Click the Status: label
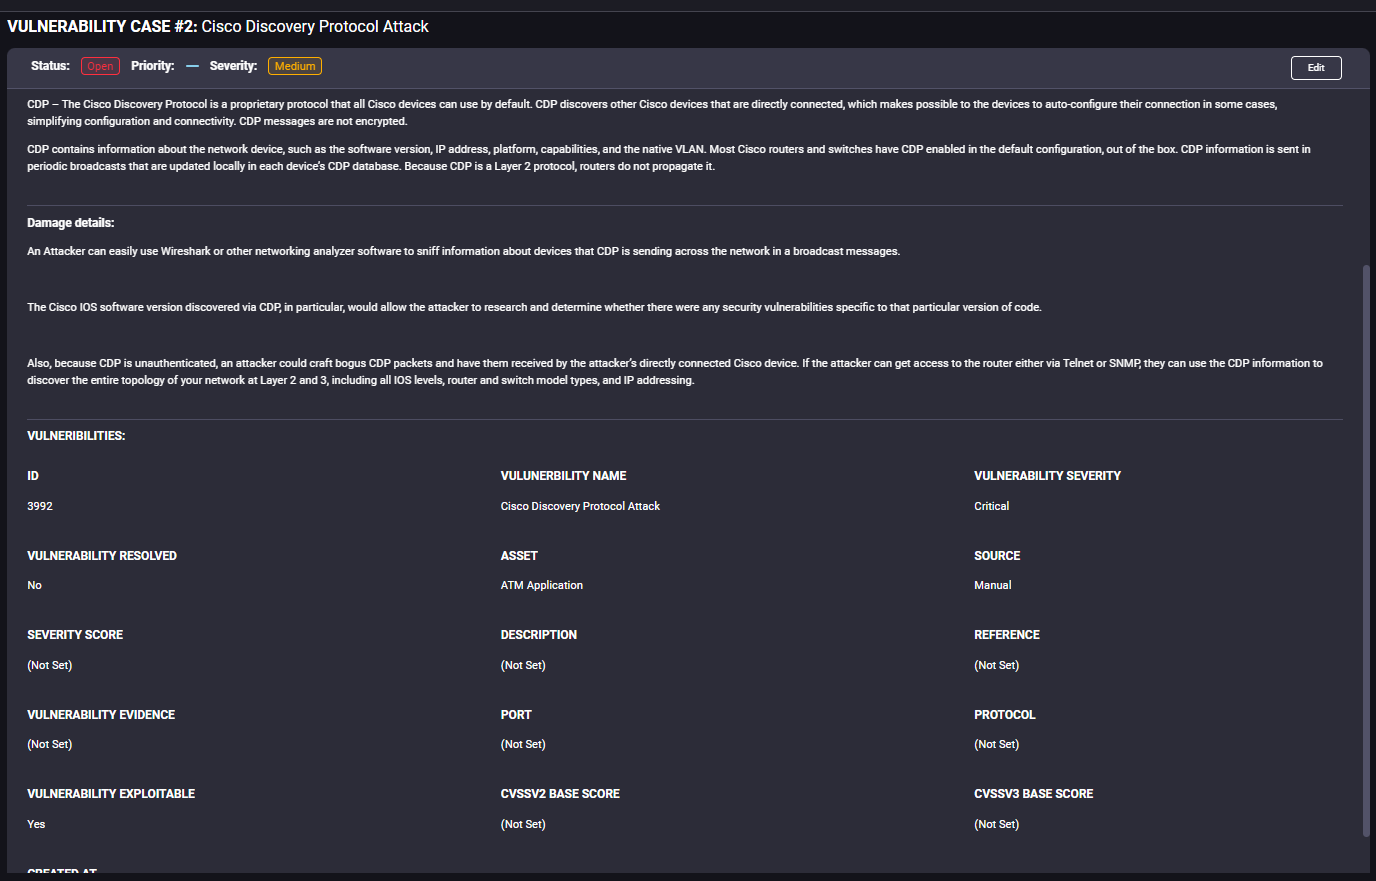The image size is (1376, 881). tap(50, 66)
